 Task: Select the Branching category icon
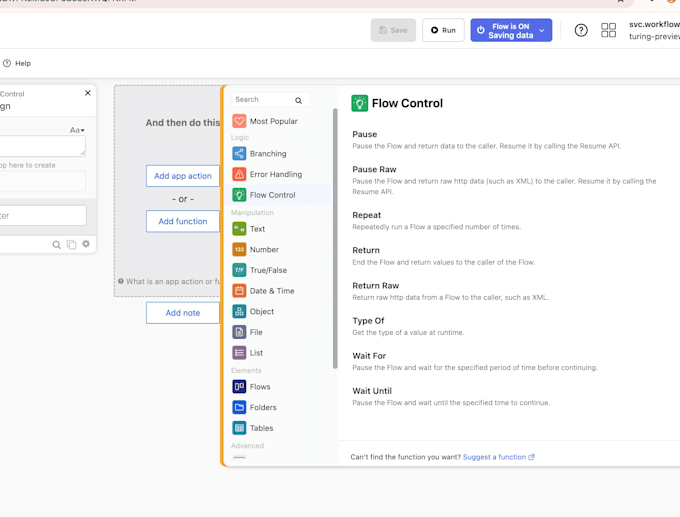point(239,154)
